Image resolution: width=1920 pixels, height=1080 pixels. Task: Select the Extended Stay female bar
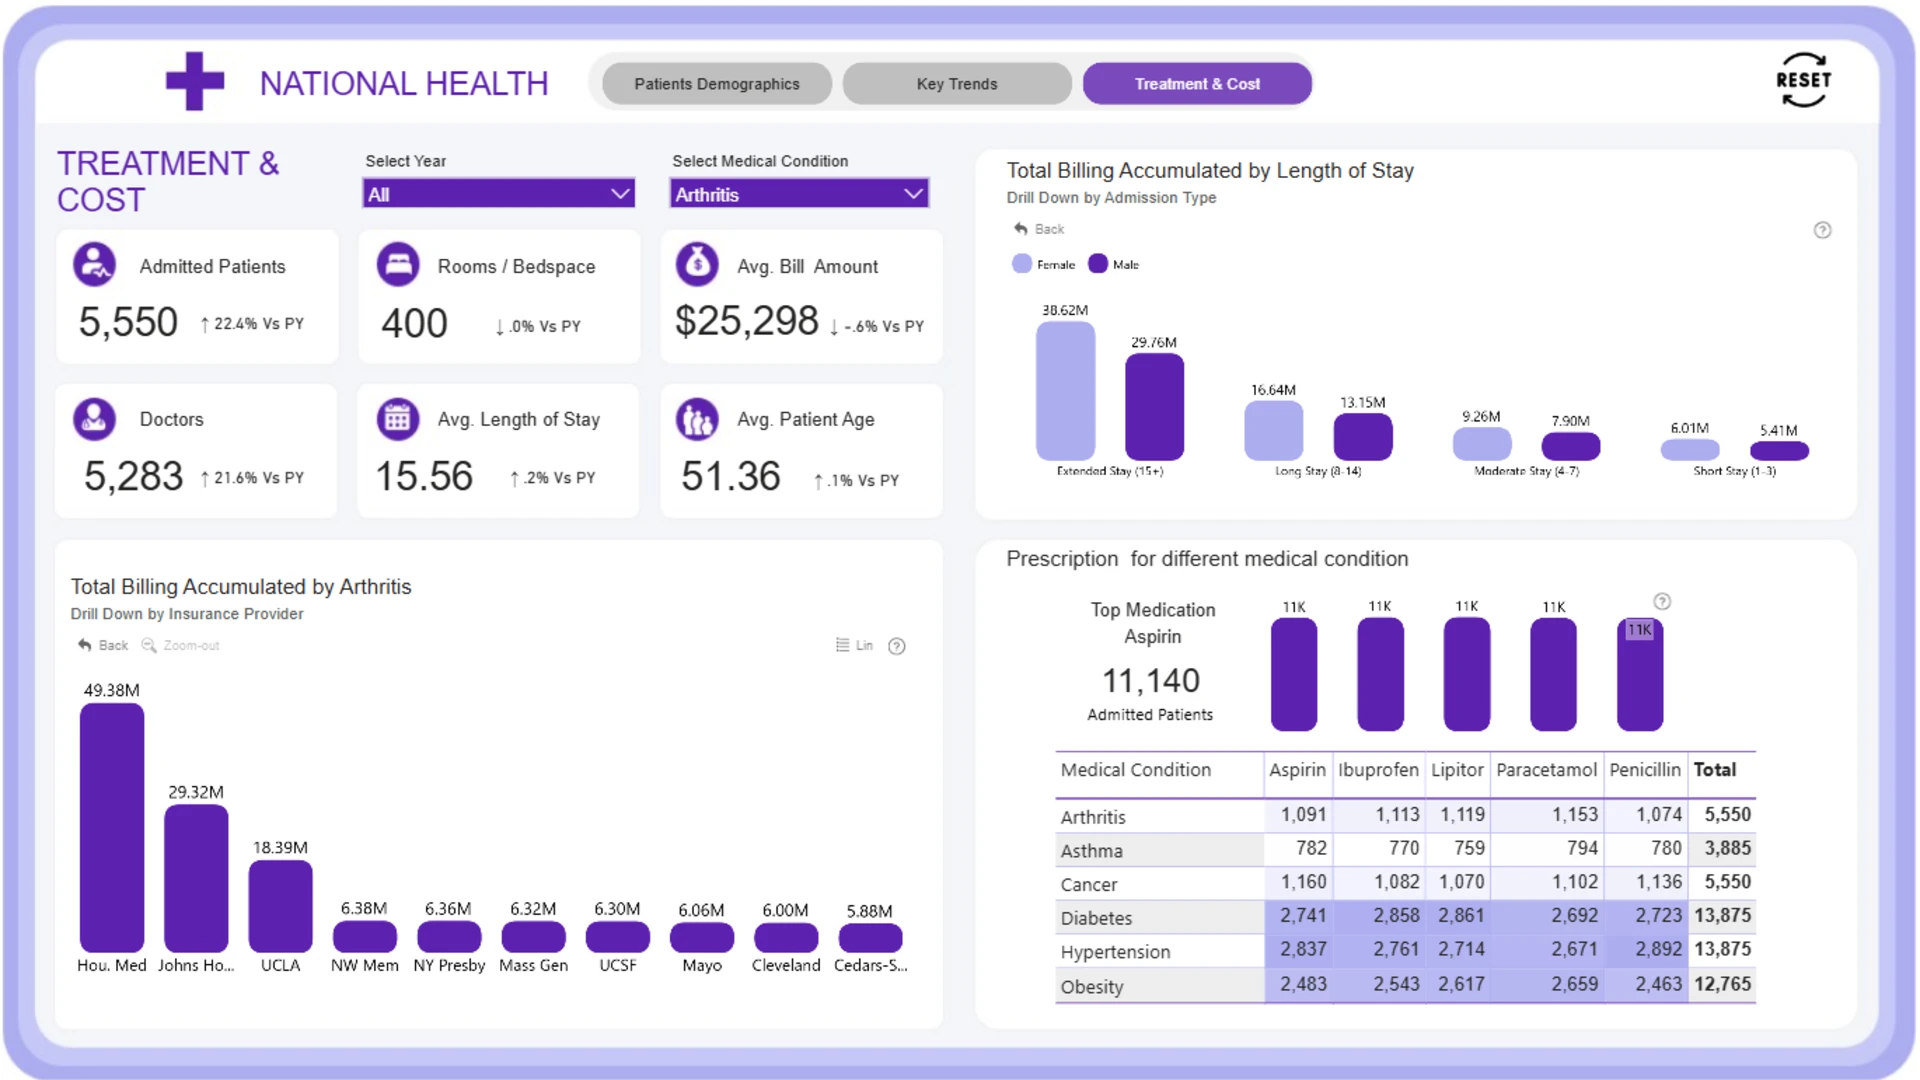pyautogui.click(x=1065, y=391)
